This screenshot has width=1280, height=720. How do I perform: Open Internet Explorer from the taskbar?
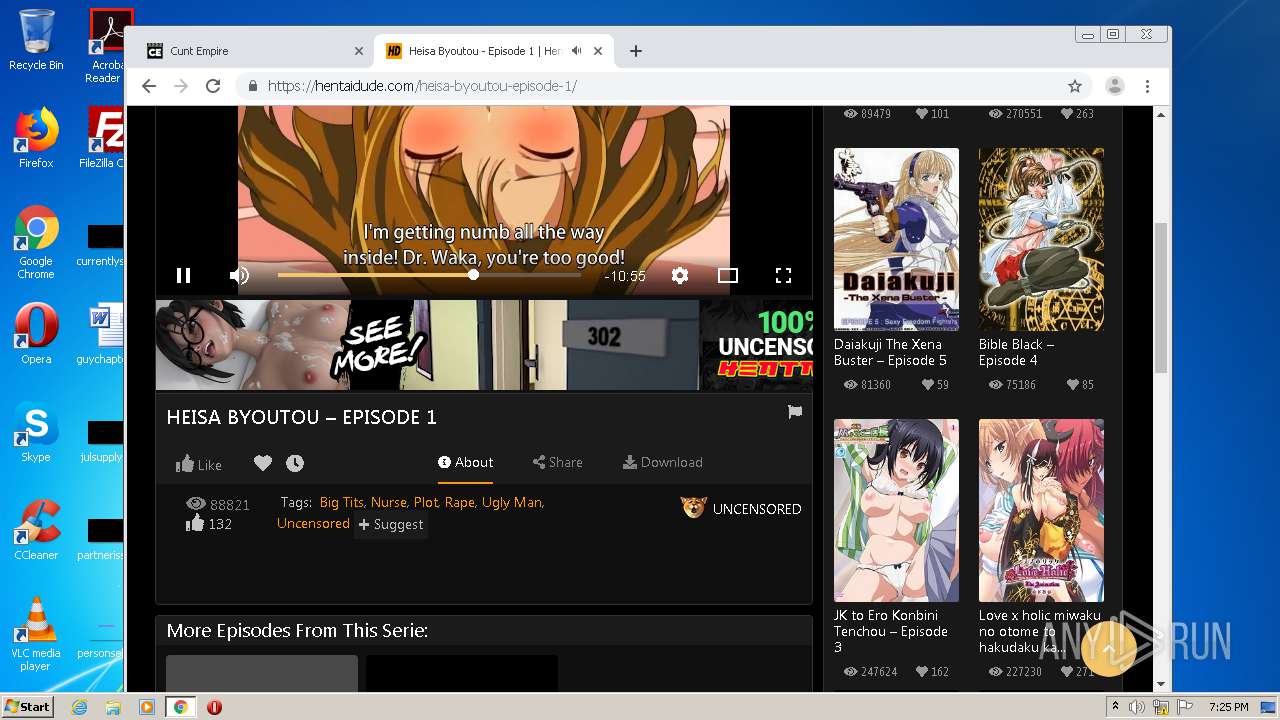79,707
